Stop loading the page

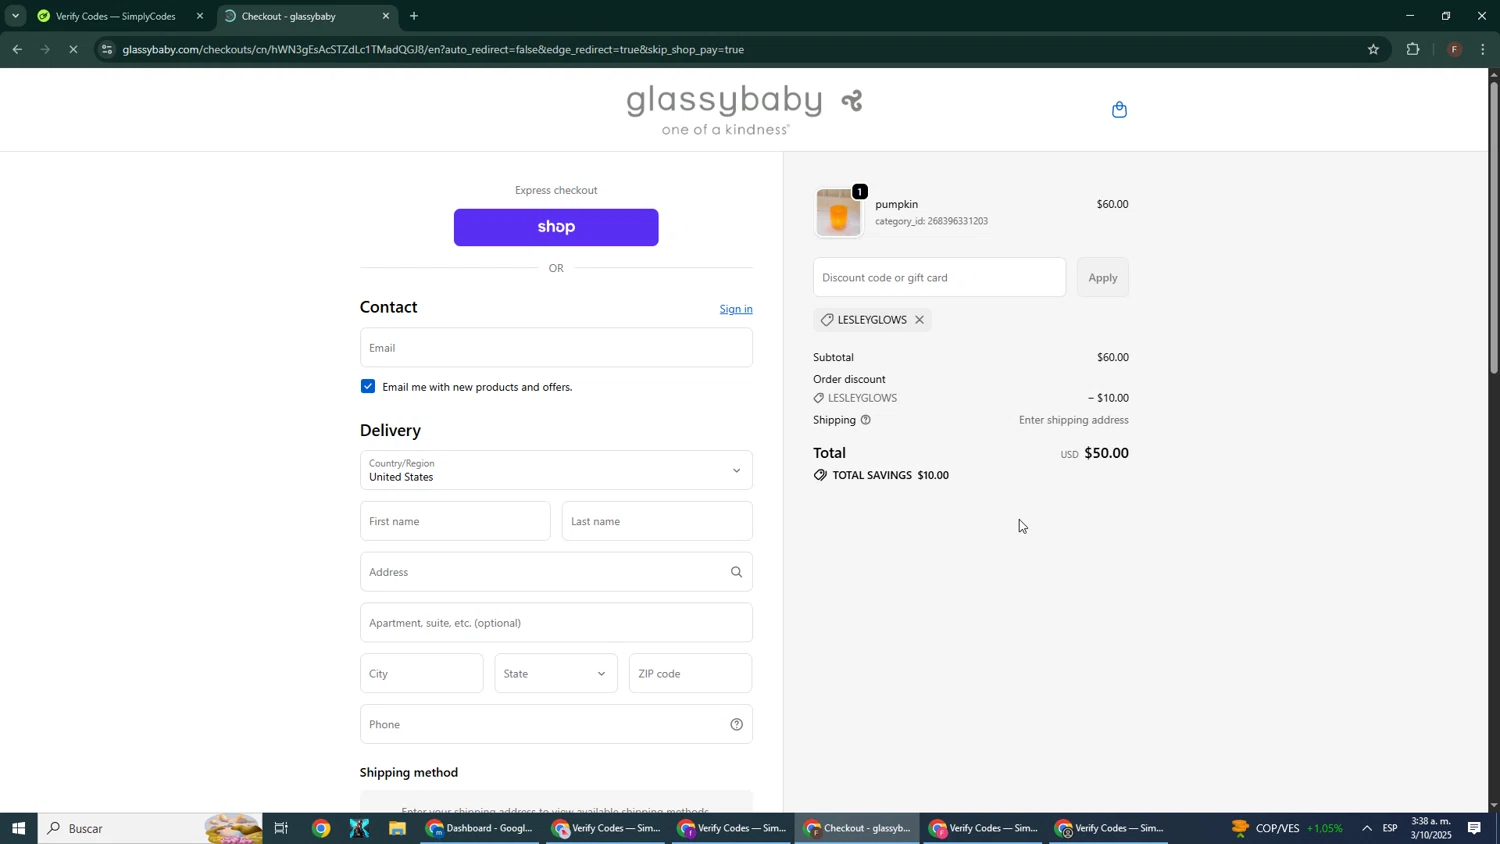(73, 49)
